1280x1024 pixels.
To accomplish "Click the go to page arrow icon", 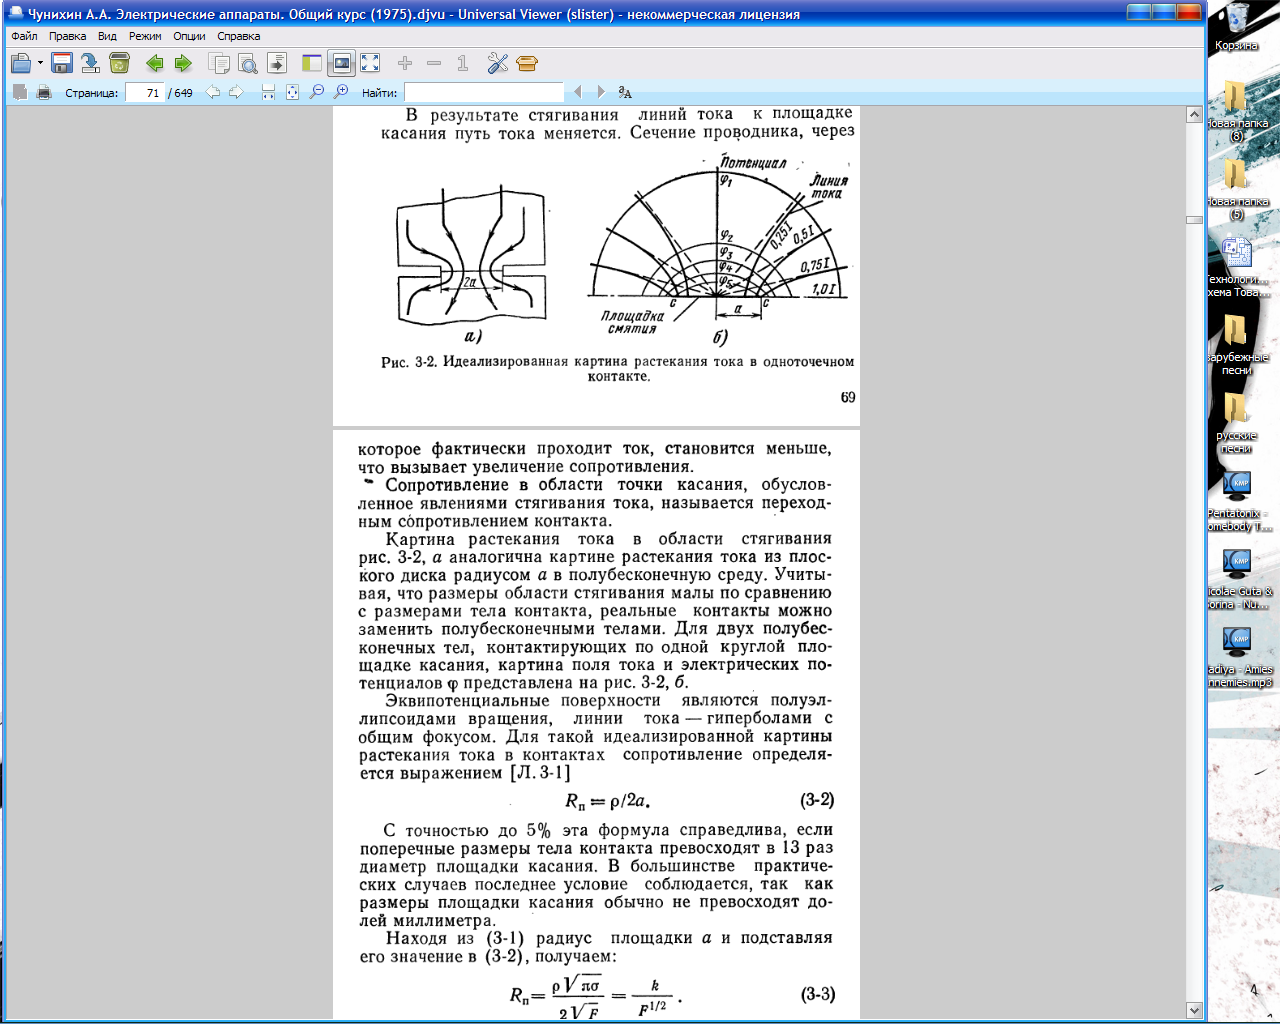I will pos(277,63).
